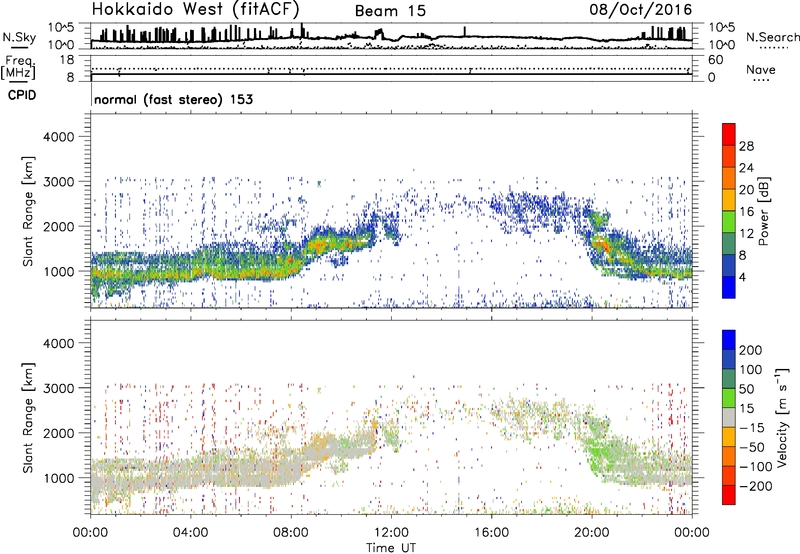The height and width of the screenshot is (554, 800).
Task: Click the "18" frequency axis value
Action: tap(67, 60)
